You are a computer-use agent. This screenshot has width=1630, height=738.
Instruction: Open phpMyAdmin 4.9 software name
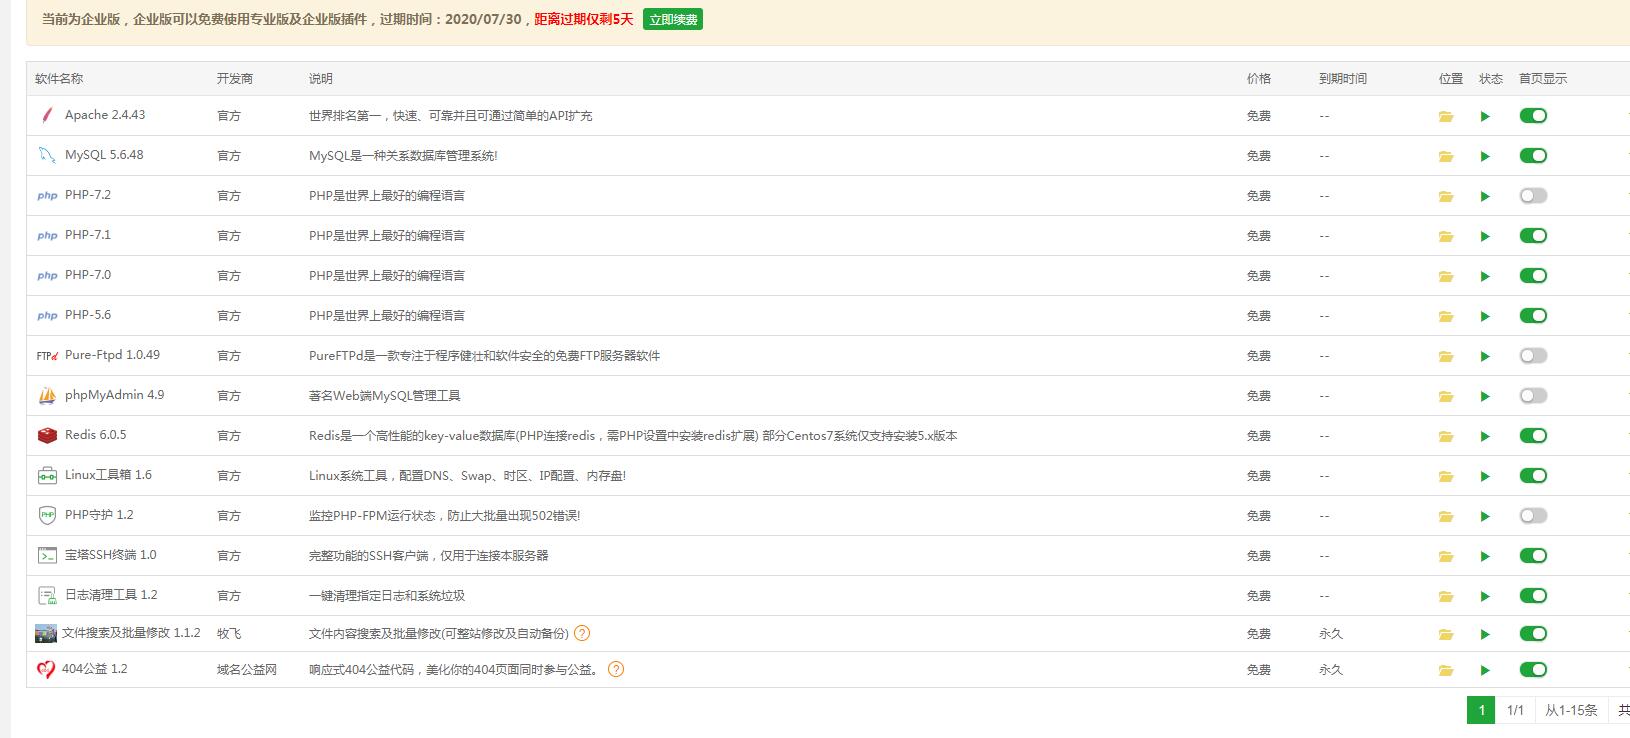[x=114, y=395]
